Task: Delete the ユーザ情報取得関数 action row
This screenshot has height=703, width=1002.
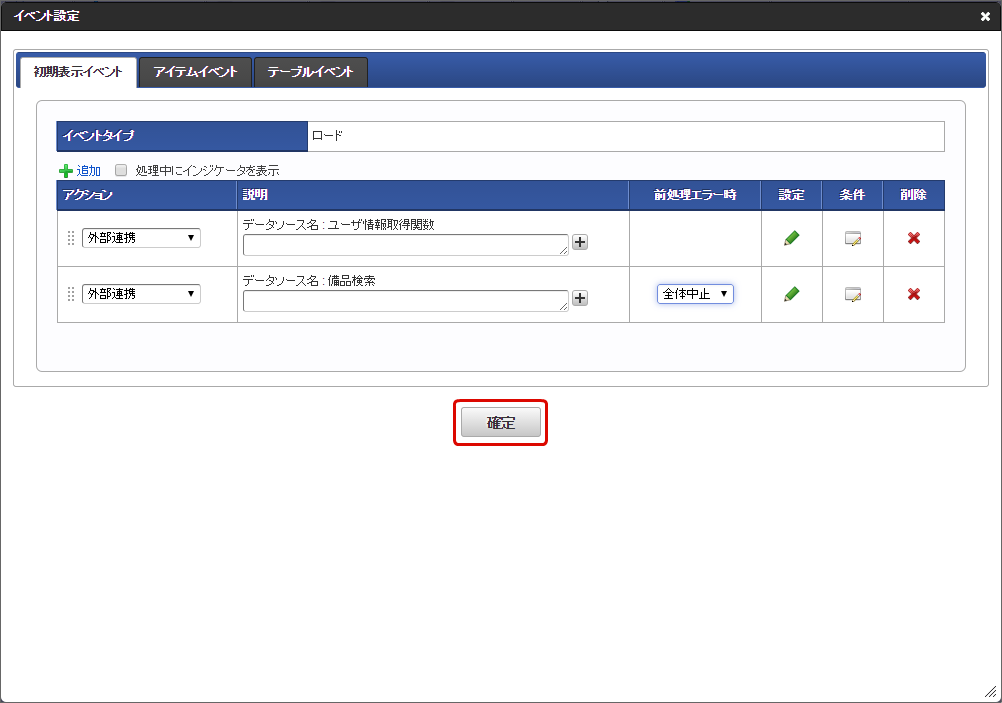Action: (913, 238)
